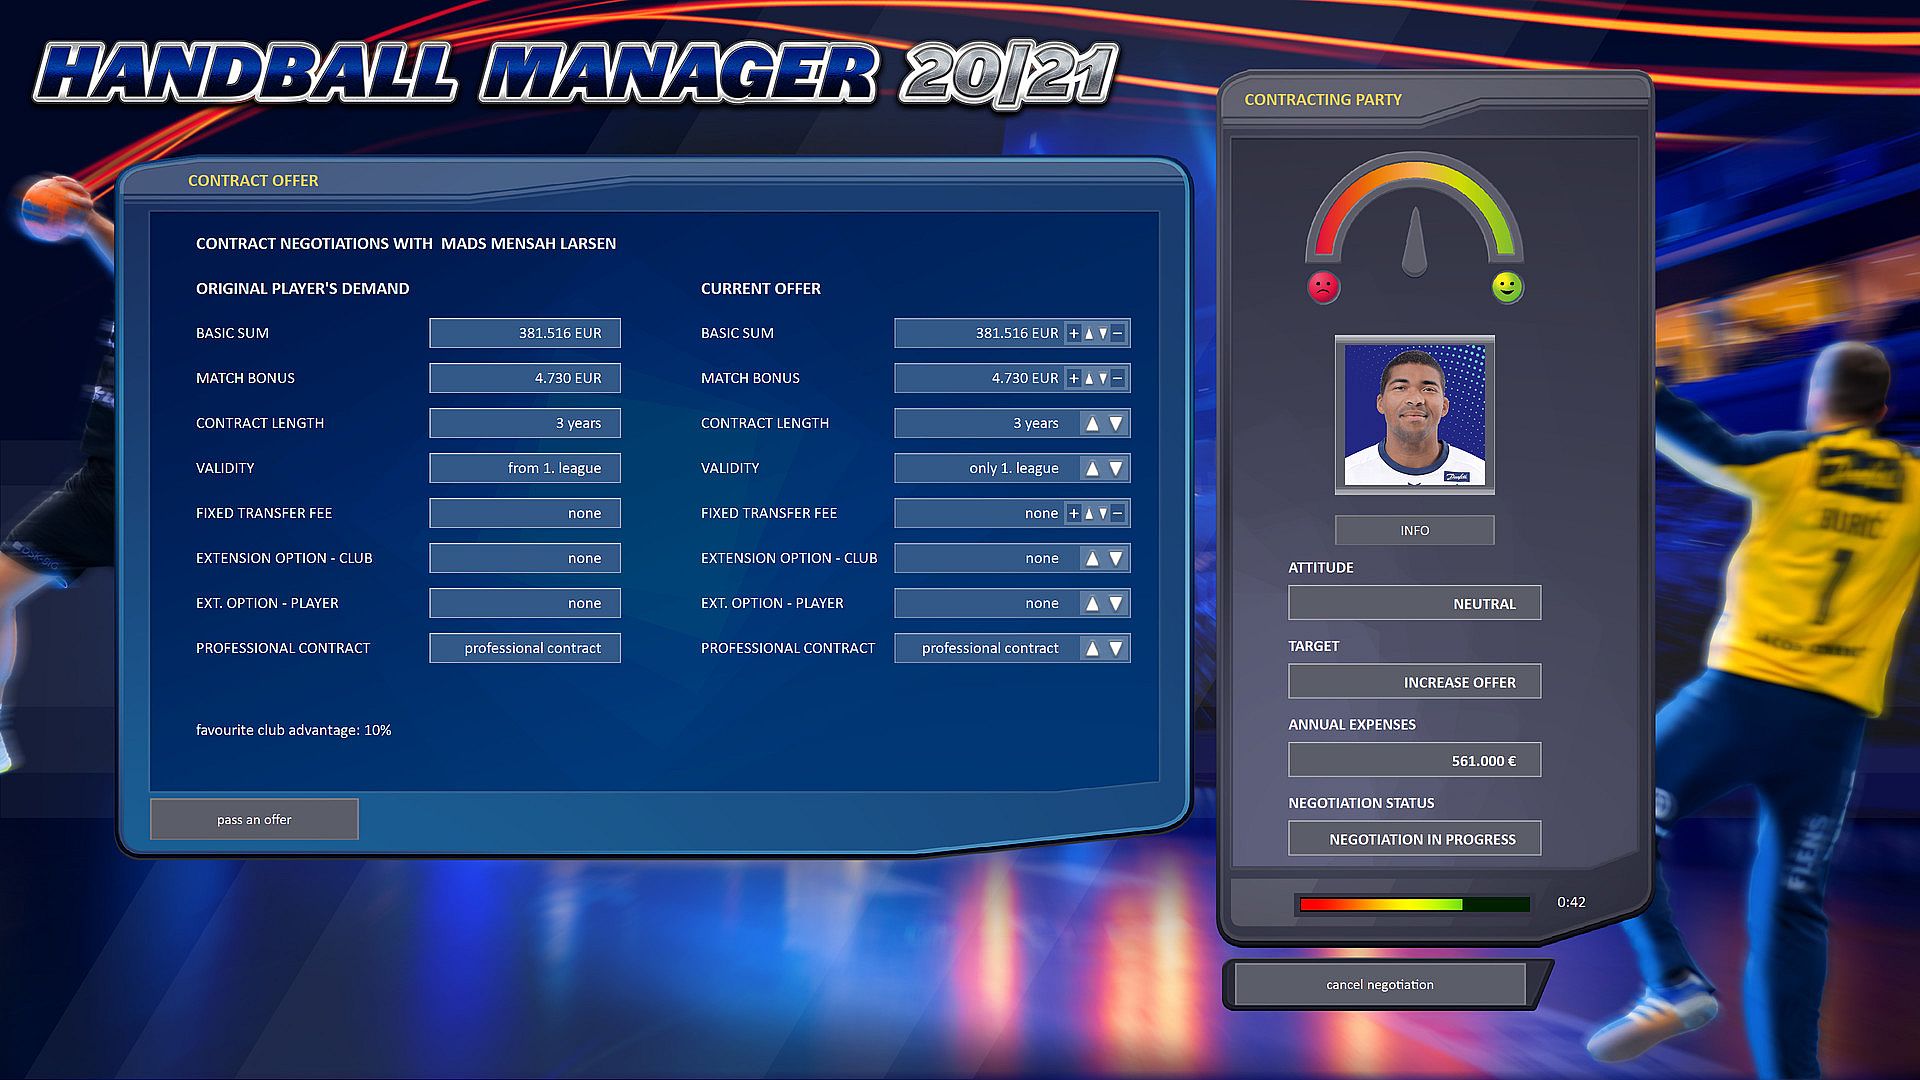Click plus icon for current Basic Sum

tap(1074, 334)
